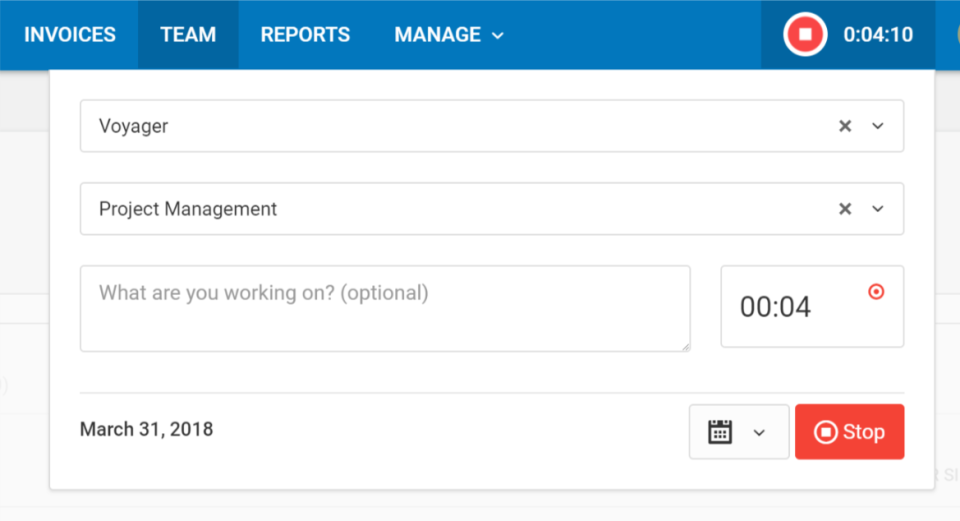Click the stop timer icon in header

805,35
